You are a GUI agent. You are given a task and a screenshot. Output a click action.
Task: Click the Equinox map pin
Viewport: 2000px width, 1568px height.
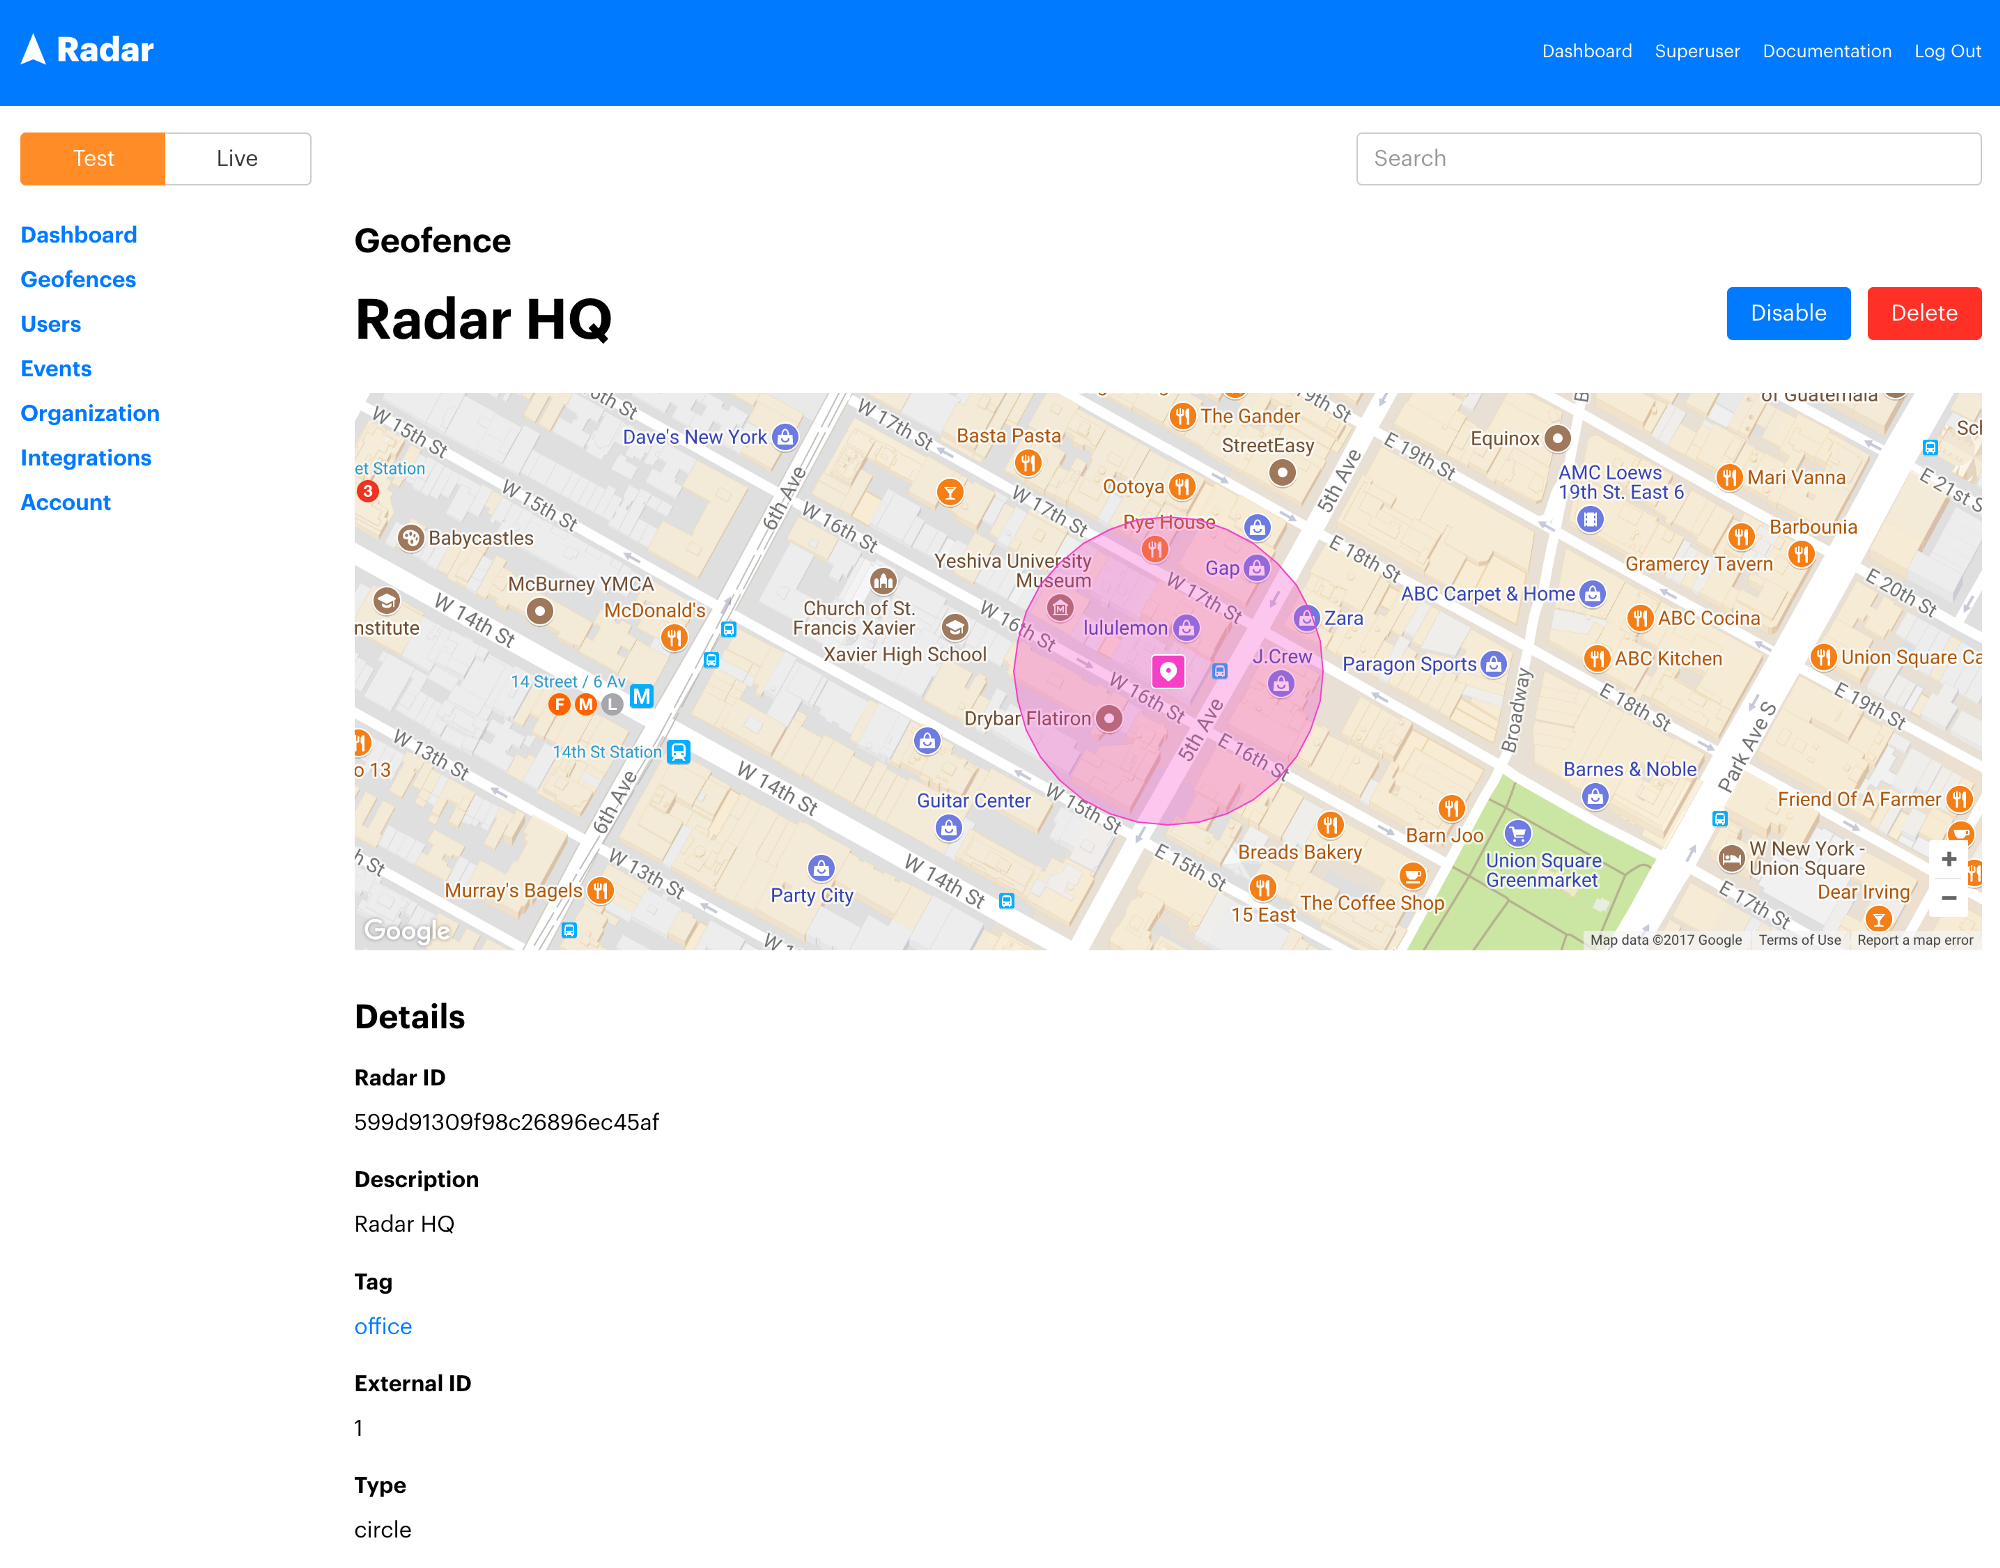(x=1557, y=438)
